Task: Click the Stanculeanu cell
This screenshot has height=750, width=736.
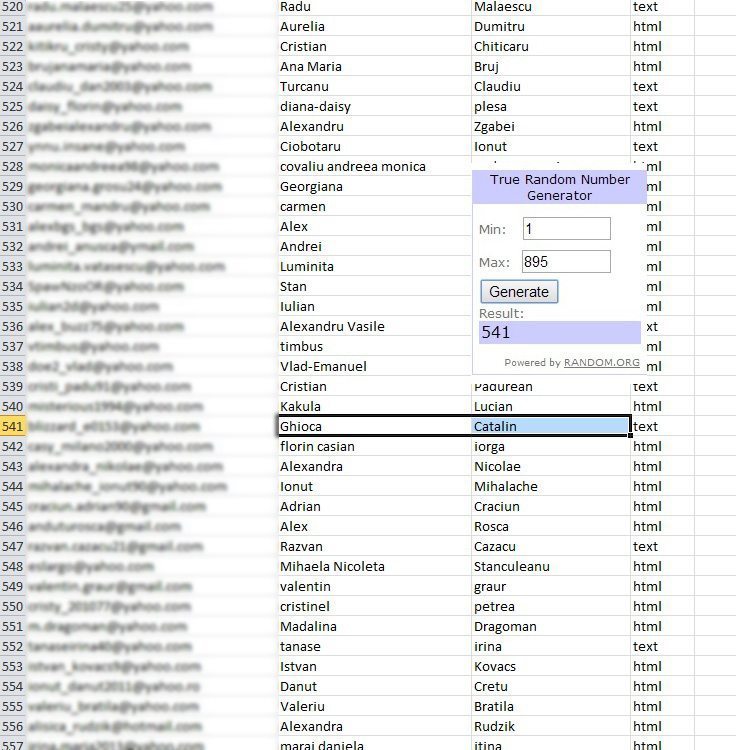Action: pos(550,566)
